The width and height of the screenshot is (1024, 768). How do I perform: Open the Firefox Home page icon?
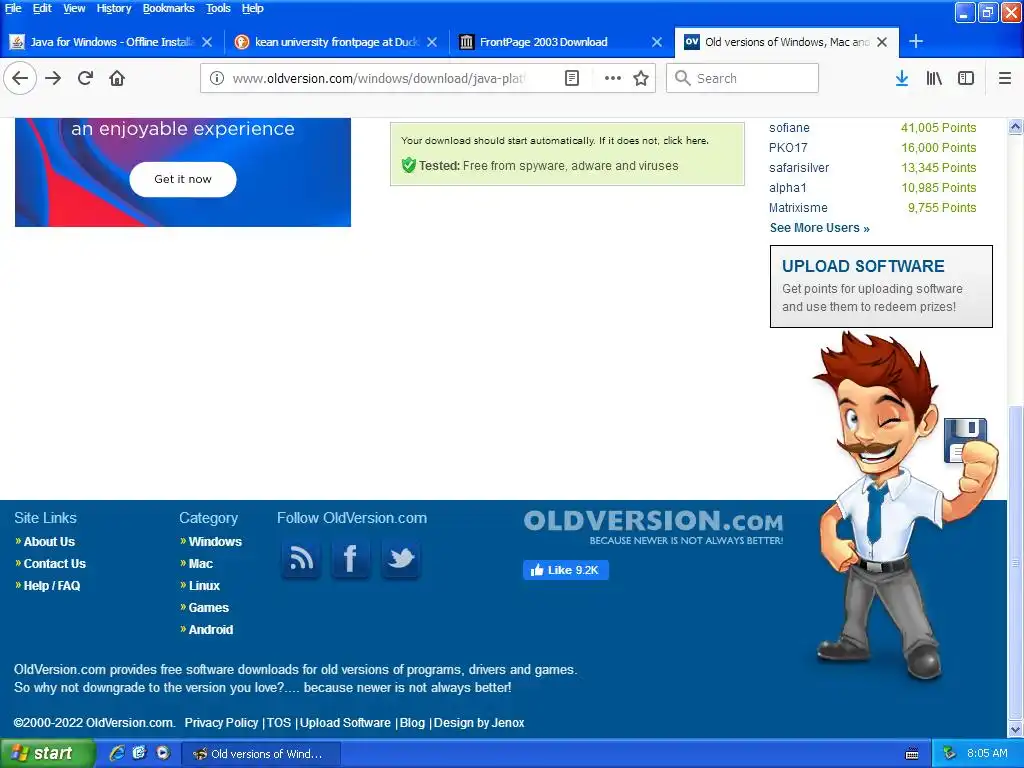coord(117,78)
